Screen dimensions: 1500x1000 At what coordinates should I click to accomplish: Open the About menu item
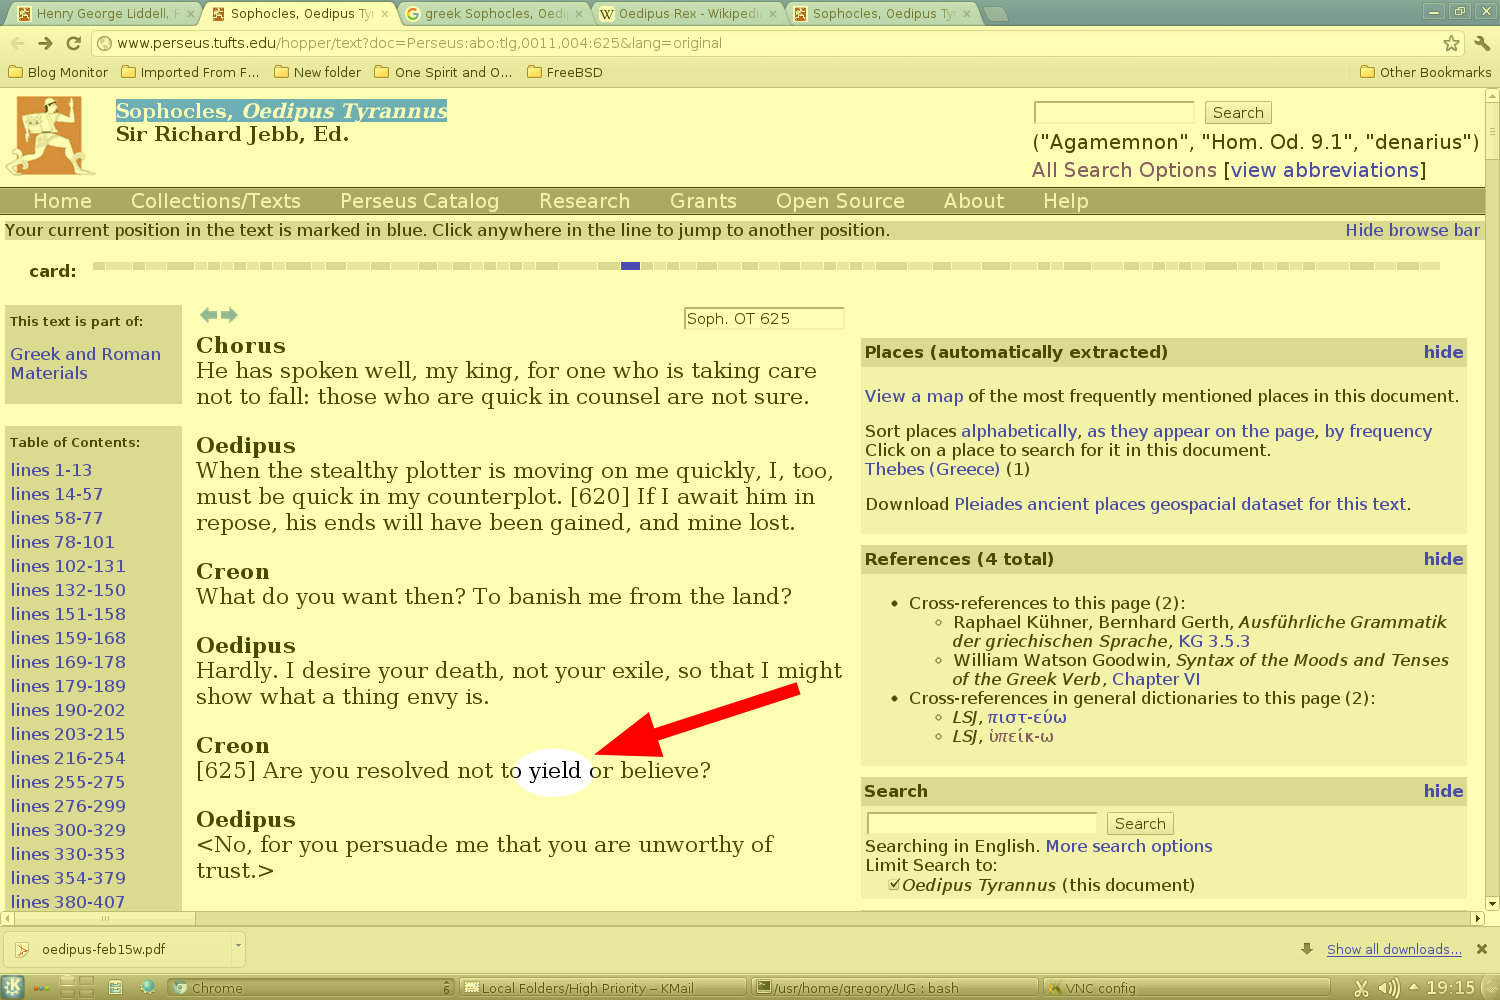[974, 201]
